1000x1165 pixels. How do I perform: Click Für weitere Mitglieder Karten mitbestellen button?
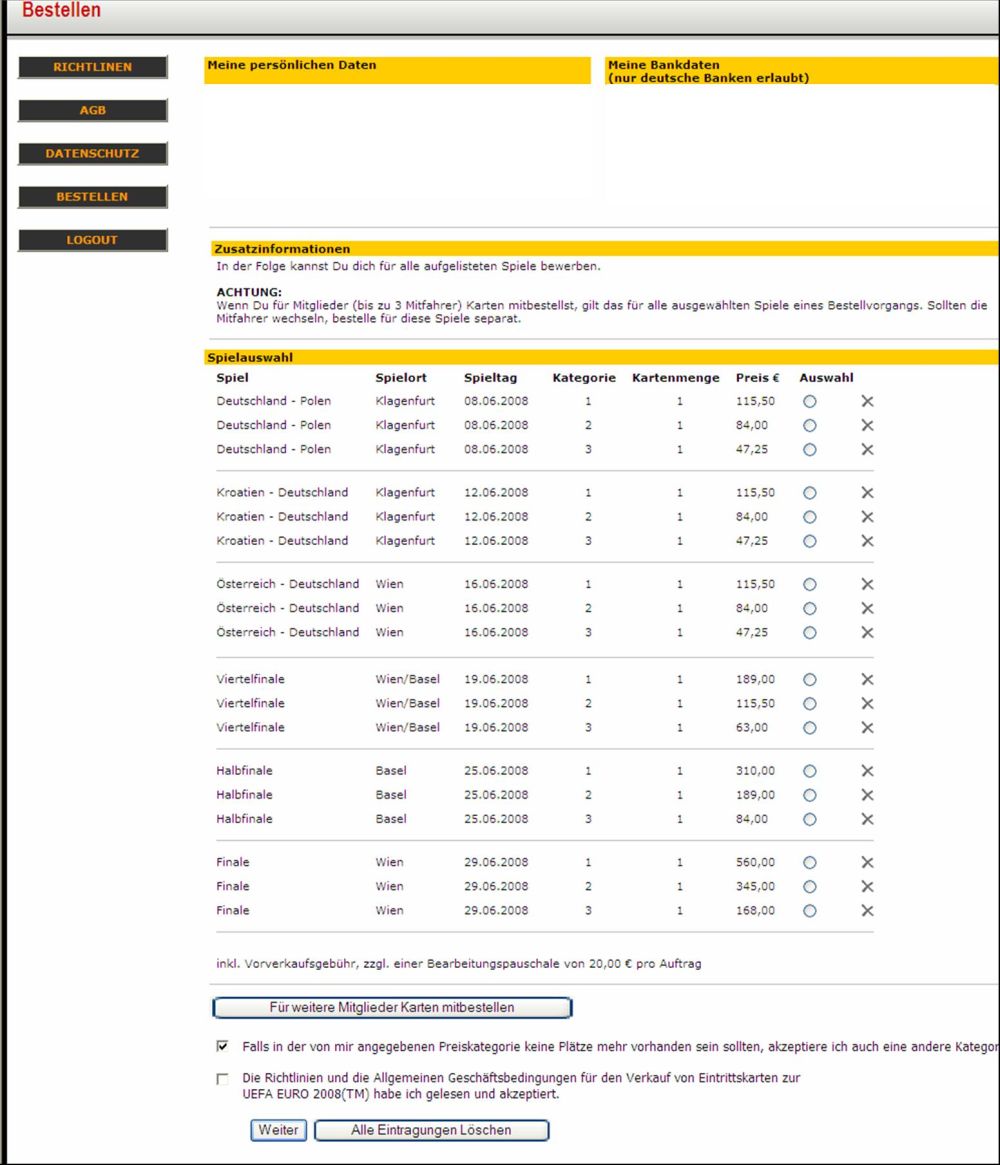tap(392, 1007)
